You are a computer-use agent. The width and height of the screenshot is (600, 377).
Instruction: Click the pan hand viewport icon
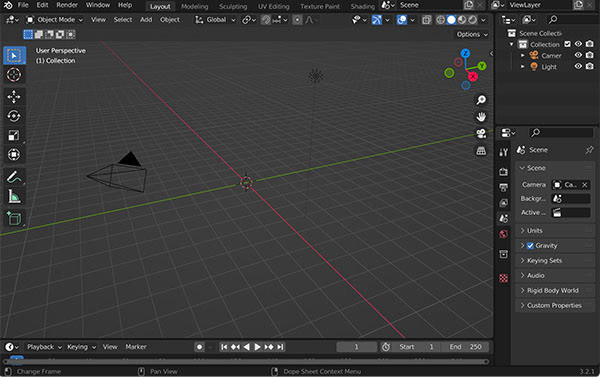coord(481,117)
